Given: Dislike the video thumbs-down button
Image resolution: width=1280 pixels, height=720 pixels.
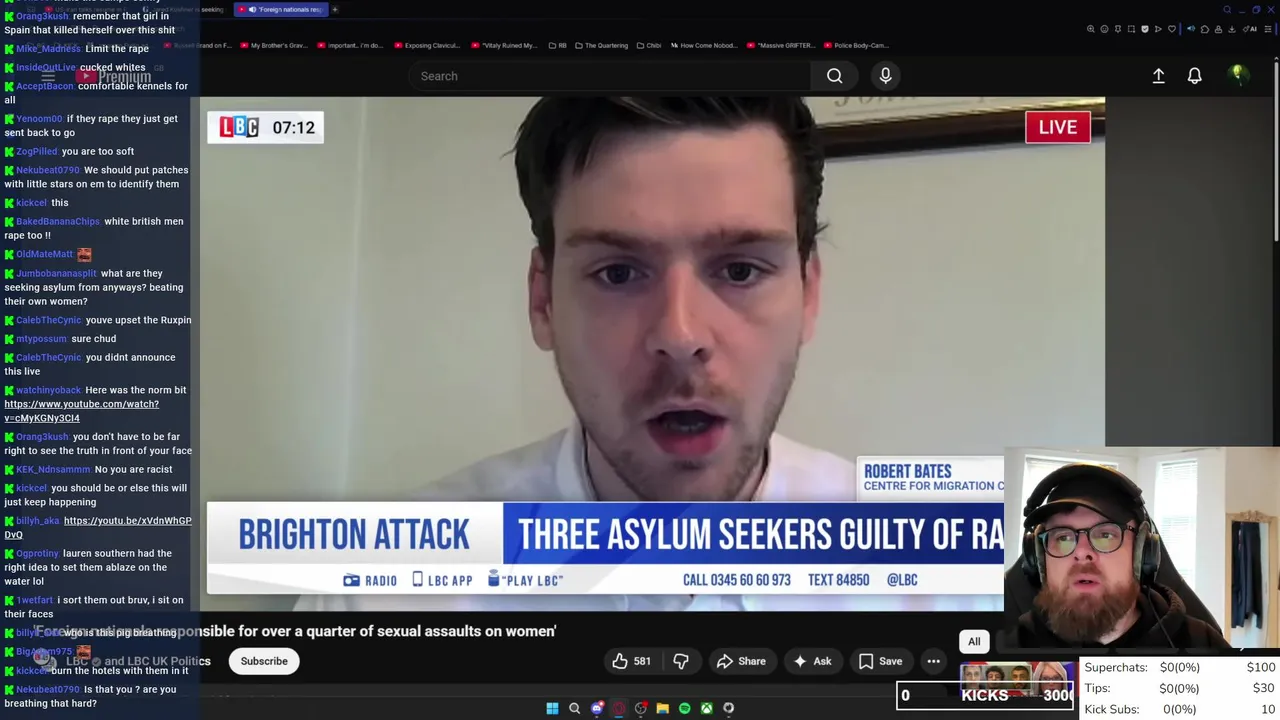Looking at the screenshot, I should tap(681, 661).
